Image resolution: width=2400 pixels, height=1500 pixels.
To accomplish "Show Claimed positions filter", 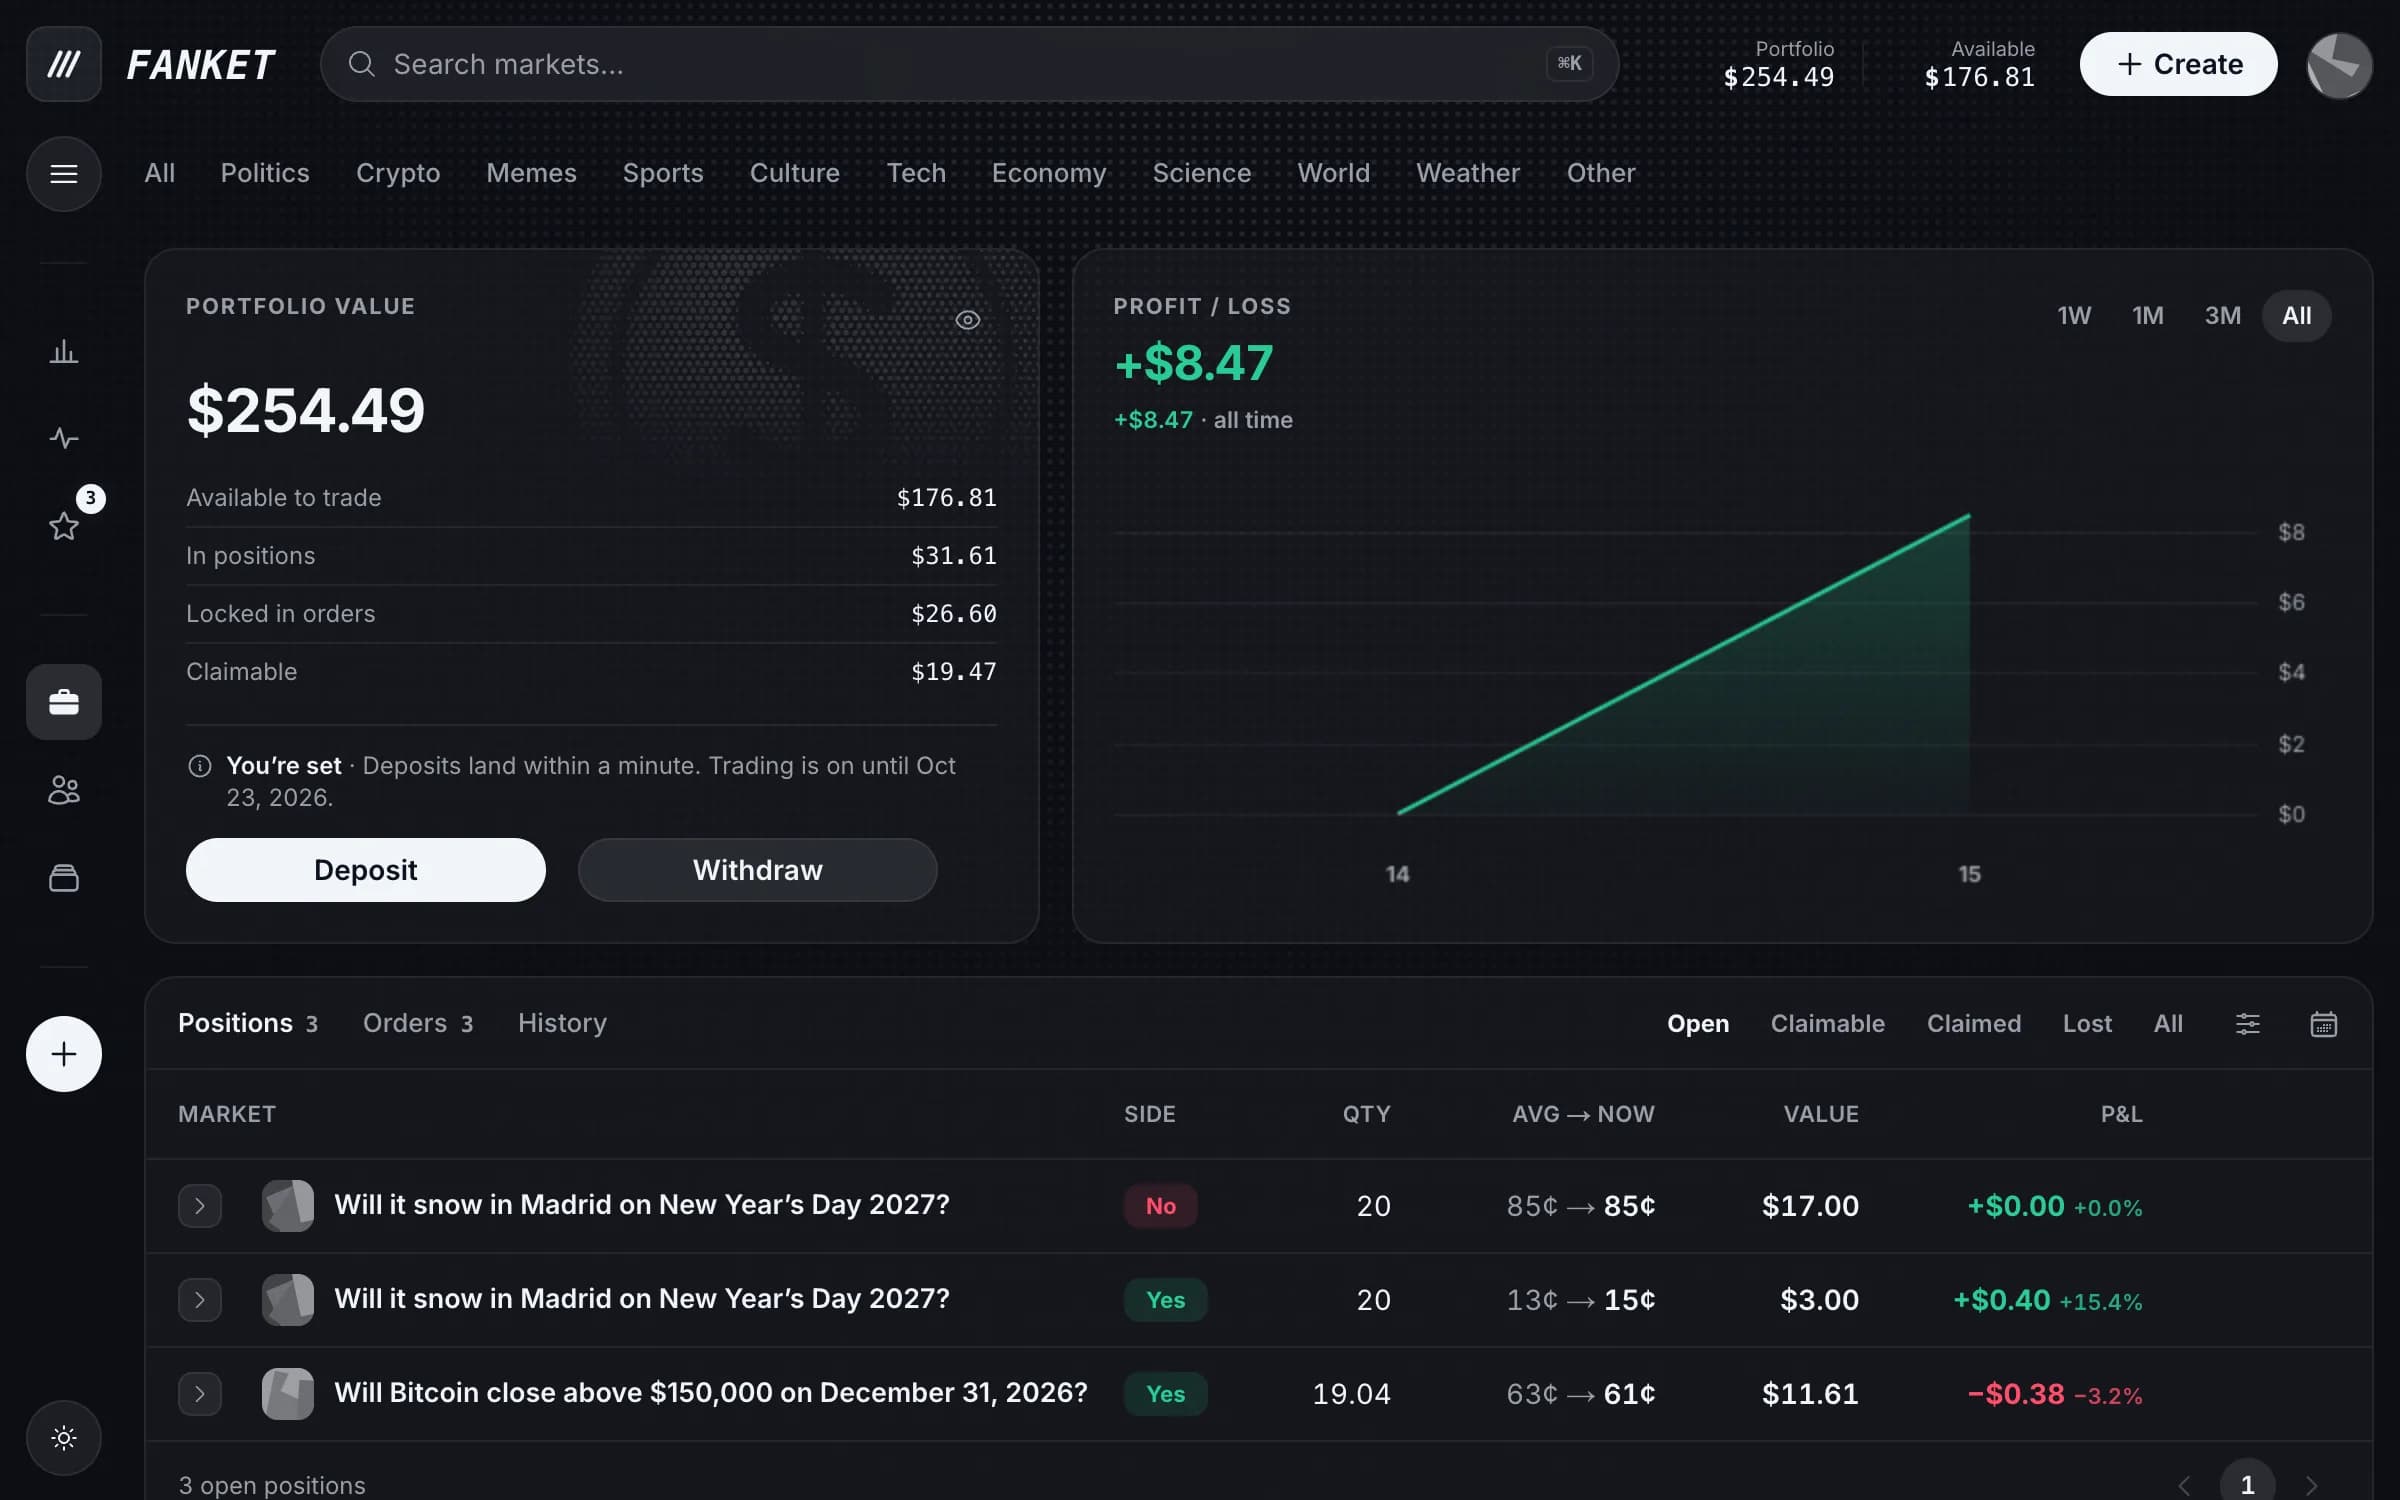I will coord(1973,1024).
